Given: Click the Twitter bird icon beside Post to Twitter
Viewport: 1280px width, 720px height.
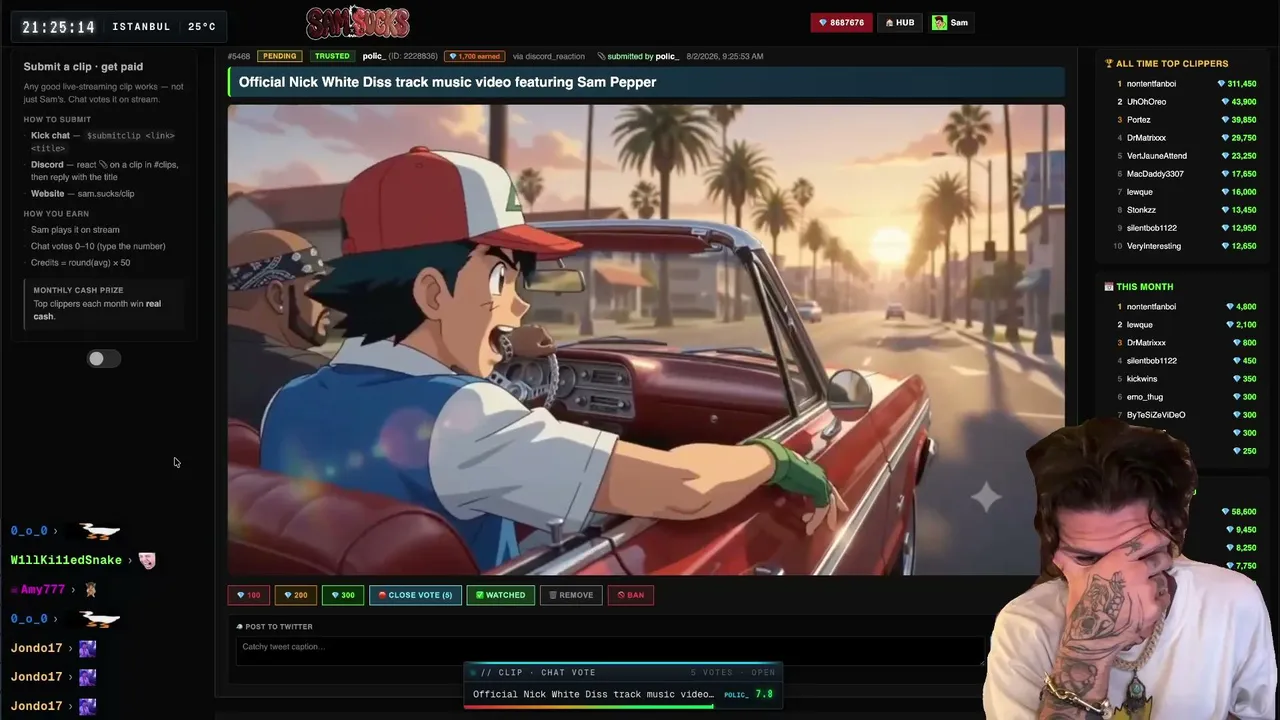Looking at the screenshot, I should coord(240,627).
